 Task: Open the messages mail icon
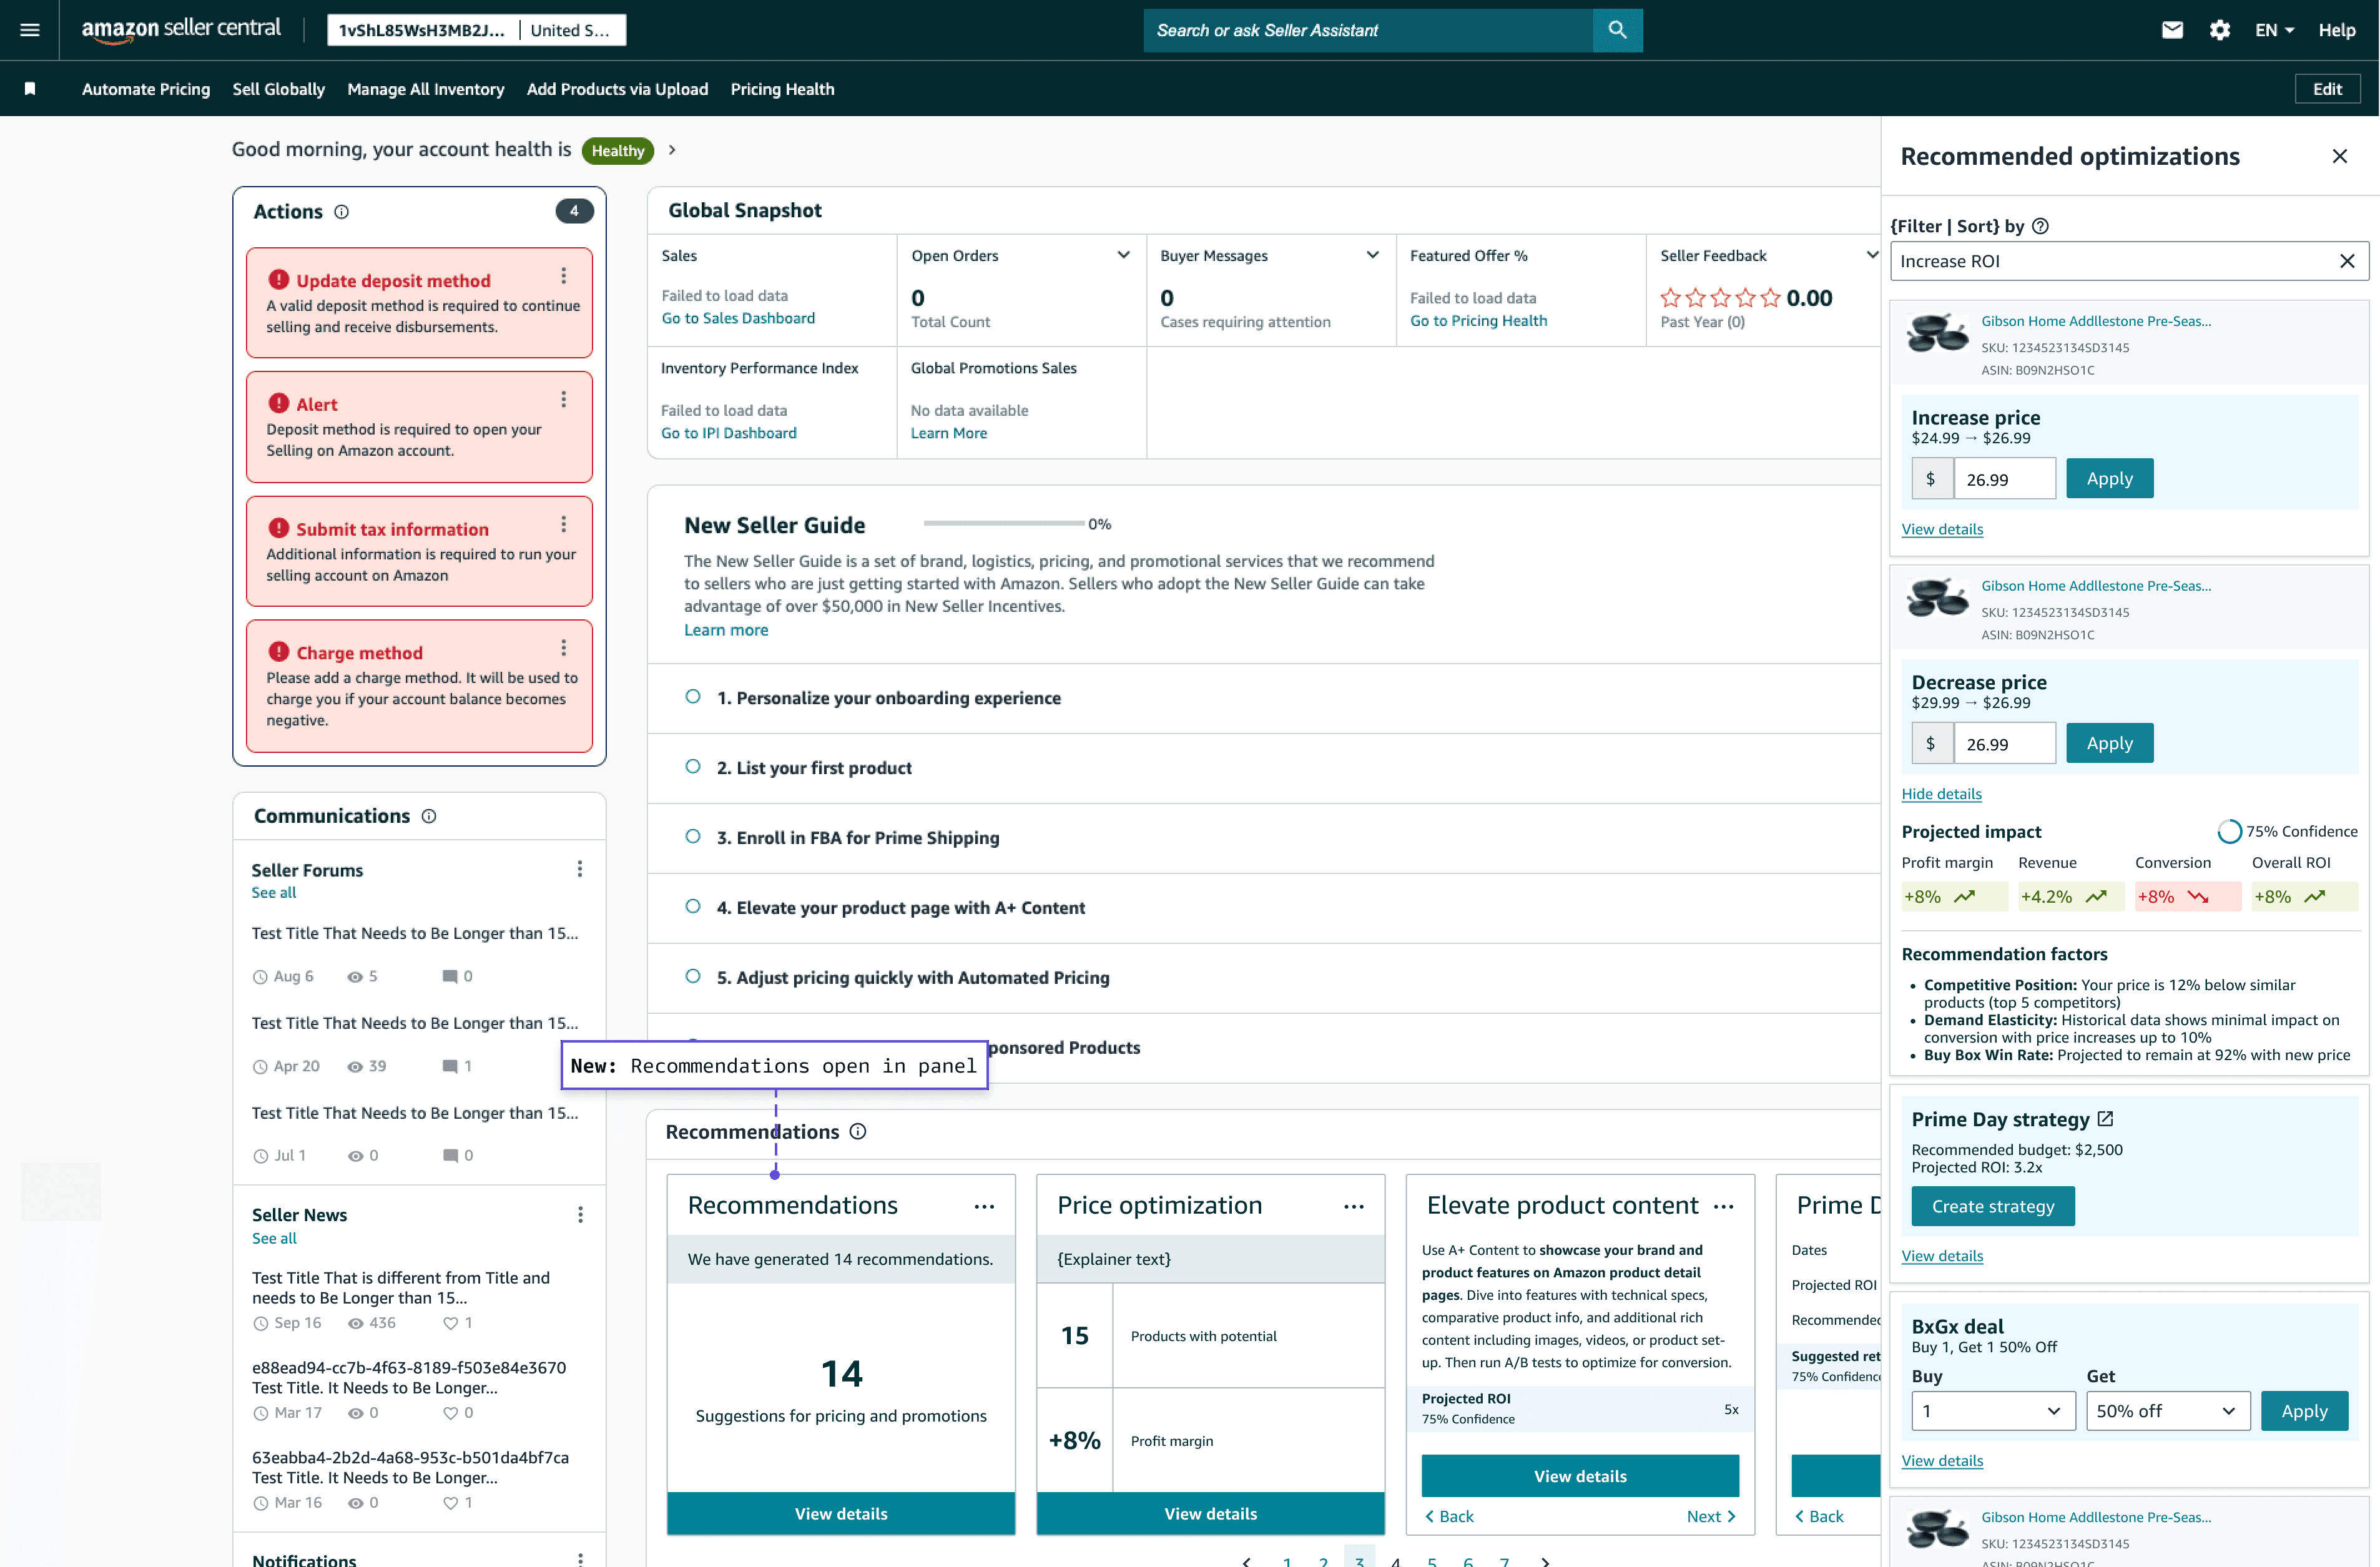click(x=2172, y=30)
